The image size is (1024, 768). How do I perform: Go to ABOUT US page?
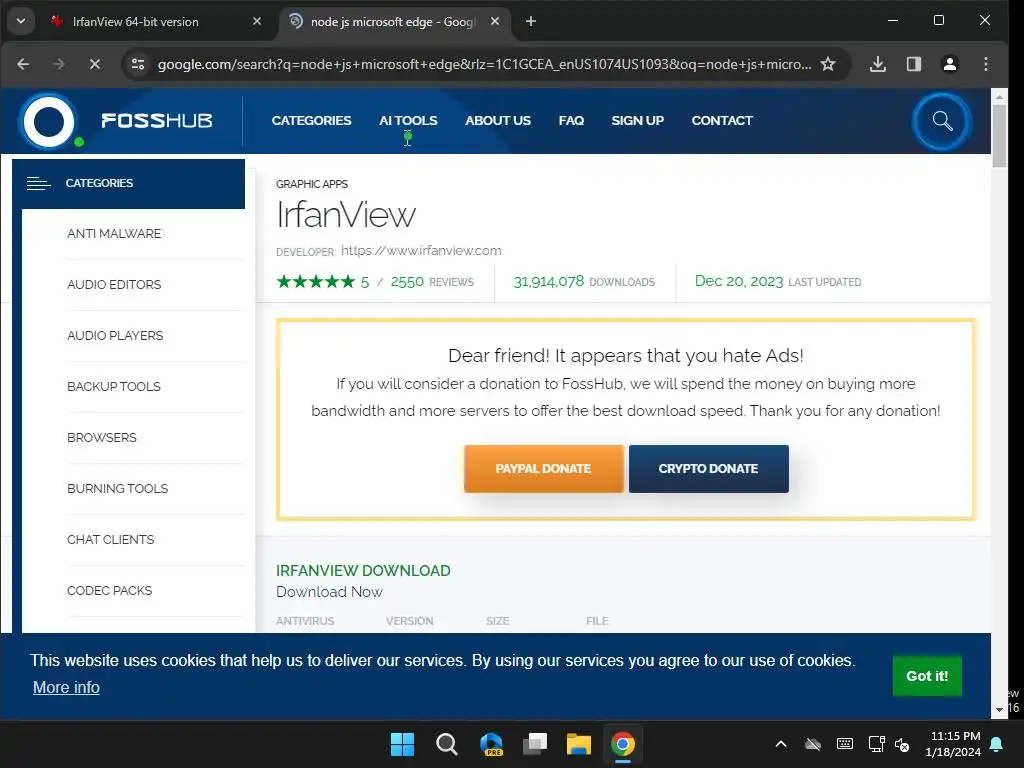pyautogui.click(x=498, y=121)
